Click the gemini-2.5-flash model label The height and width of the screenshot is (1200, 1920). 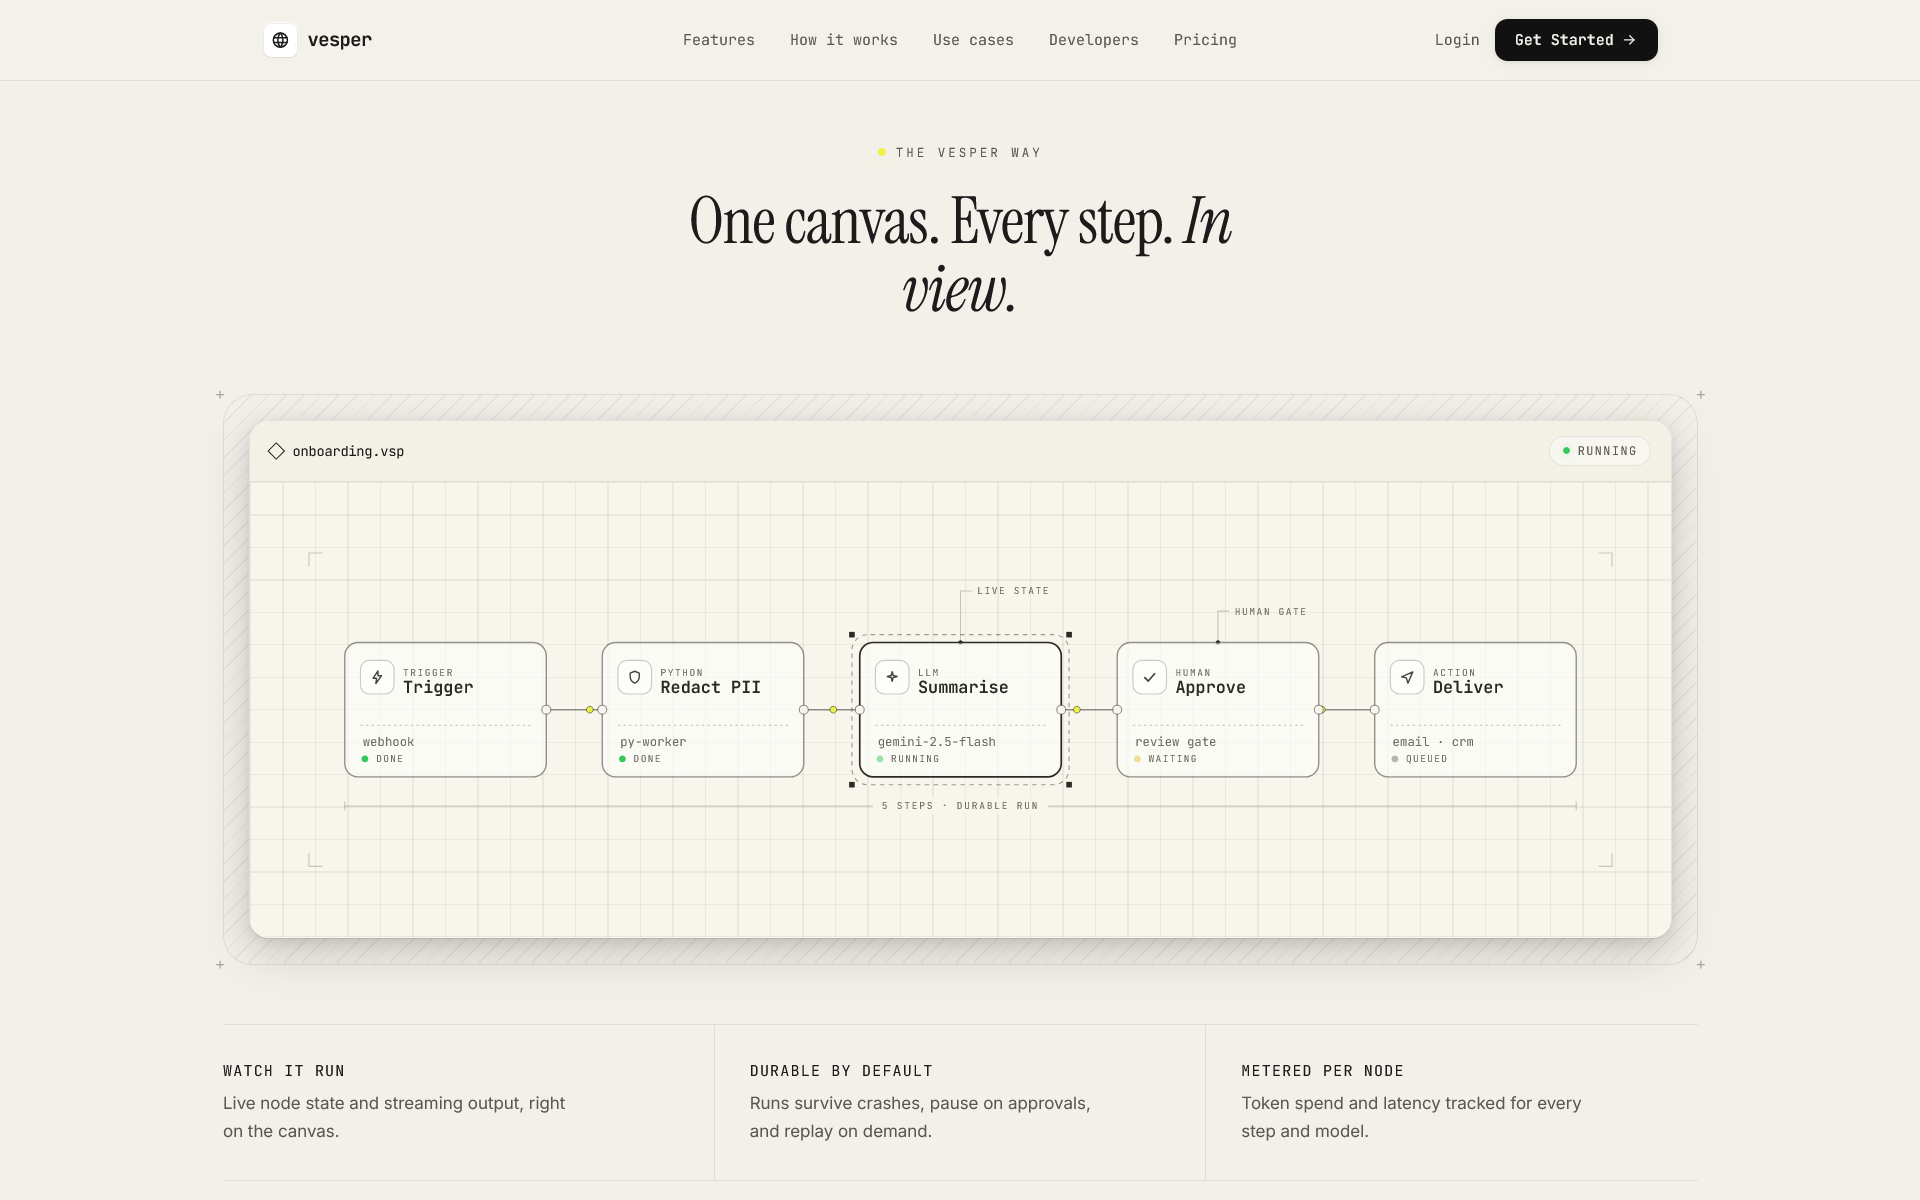937,742
